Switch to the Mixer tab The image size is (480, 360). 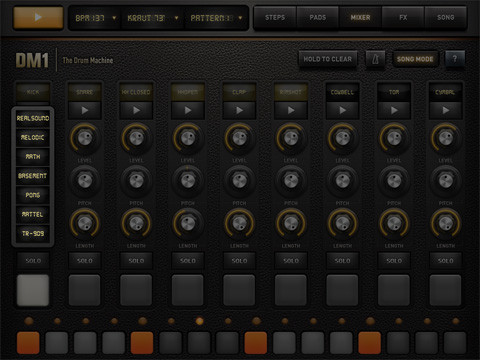(360, 17)
